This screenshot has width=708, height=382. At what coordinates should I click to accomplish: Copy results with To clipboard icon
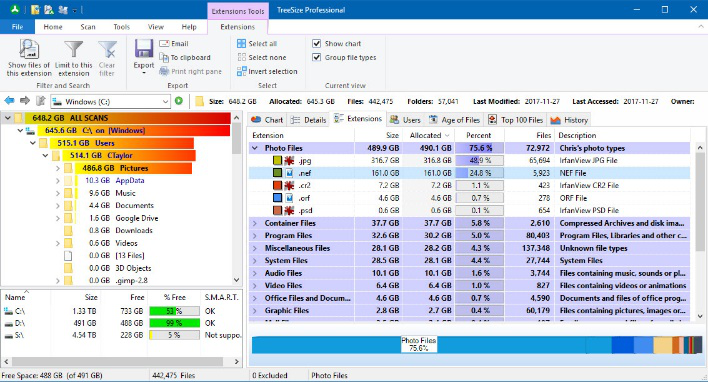click(164, 57)
